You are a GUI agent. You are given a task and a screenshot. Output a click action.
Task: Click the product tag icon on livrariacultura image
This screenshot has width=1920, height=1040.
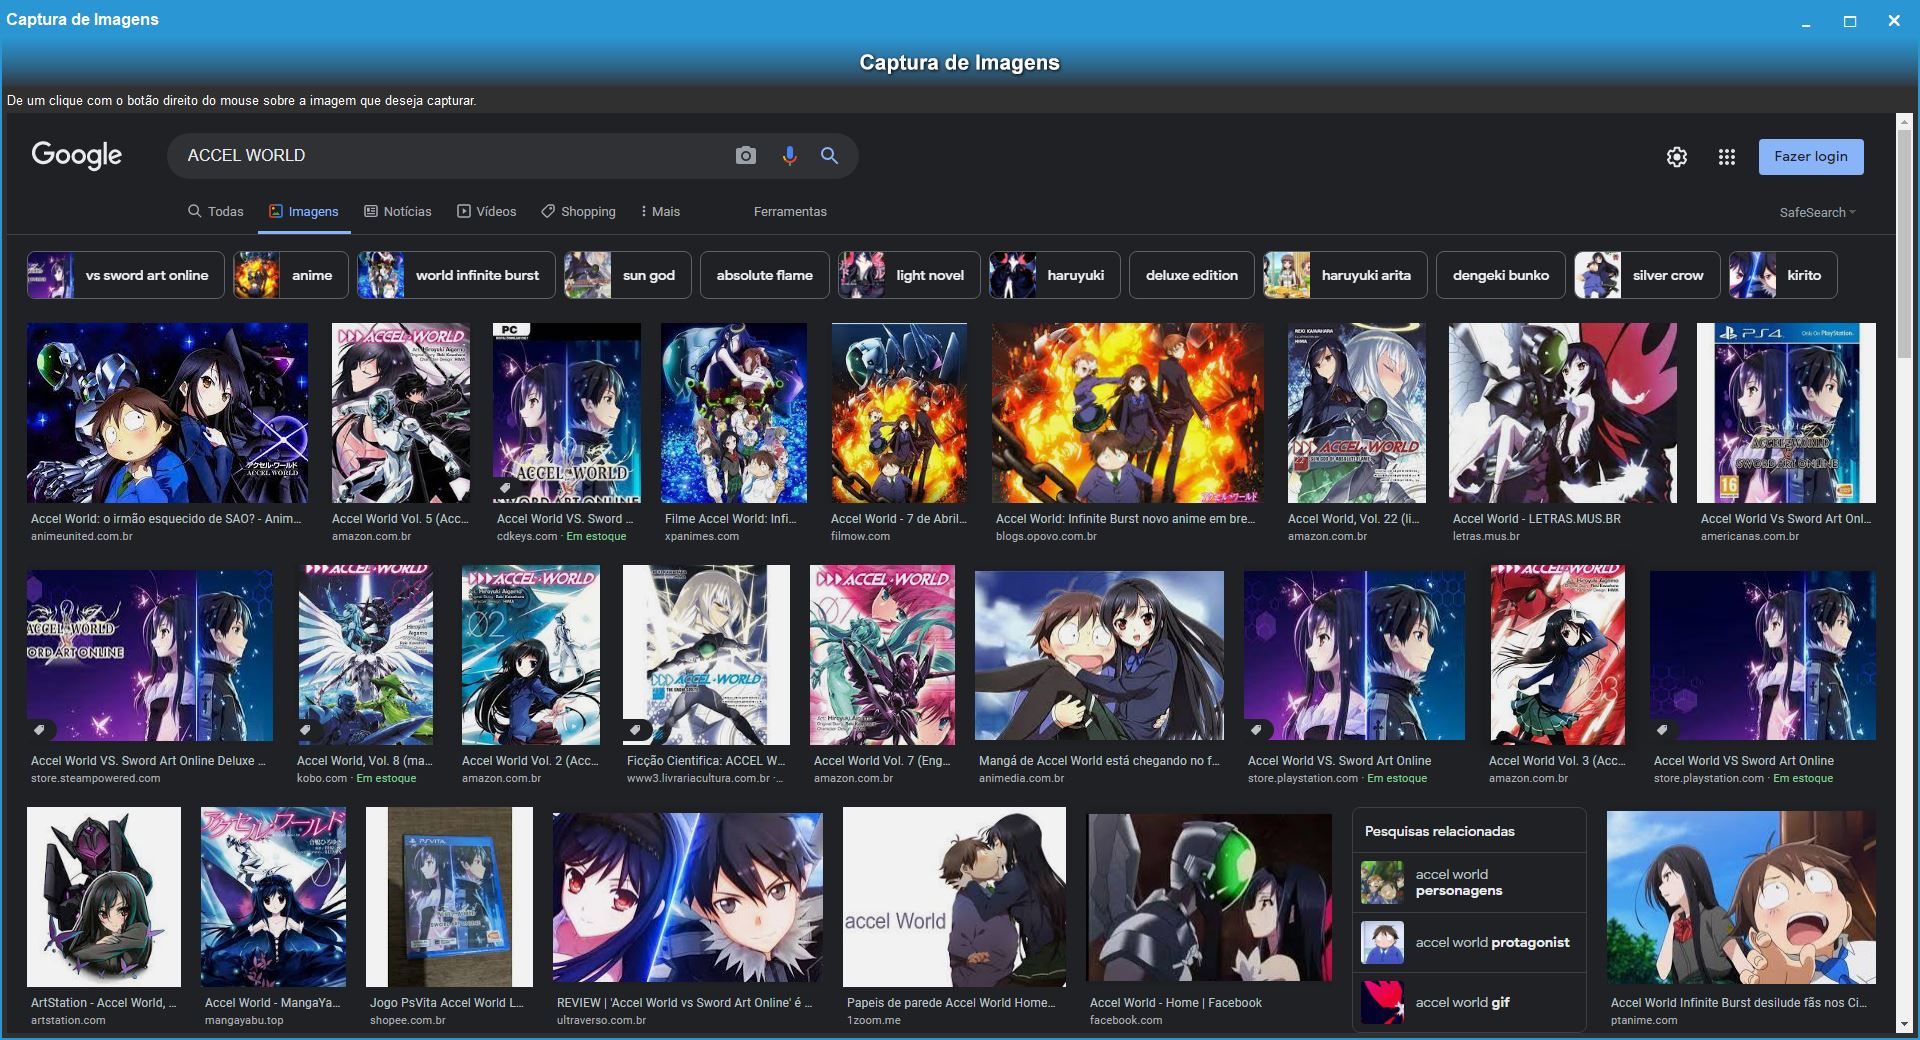pyautogui.click(x=634, y=730)
